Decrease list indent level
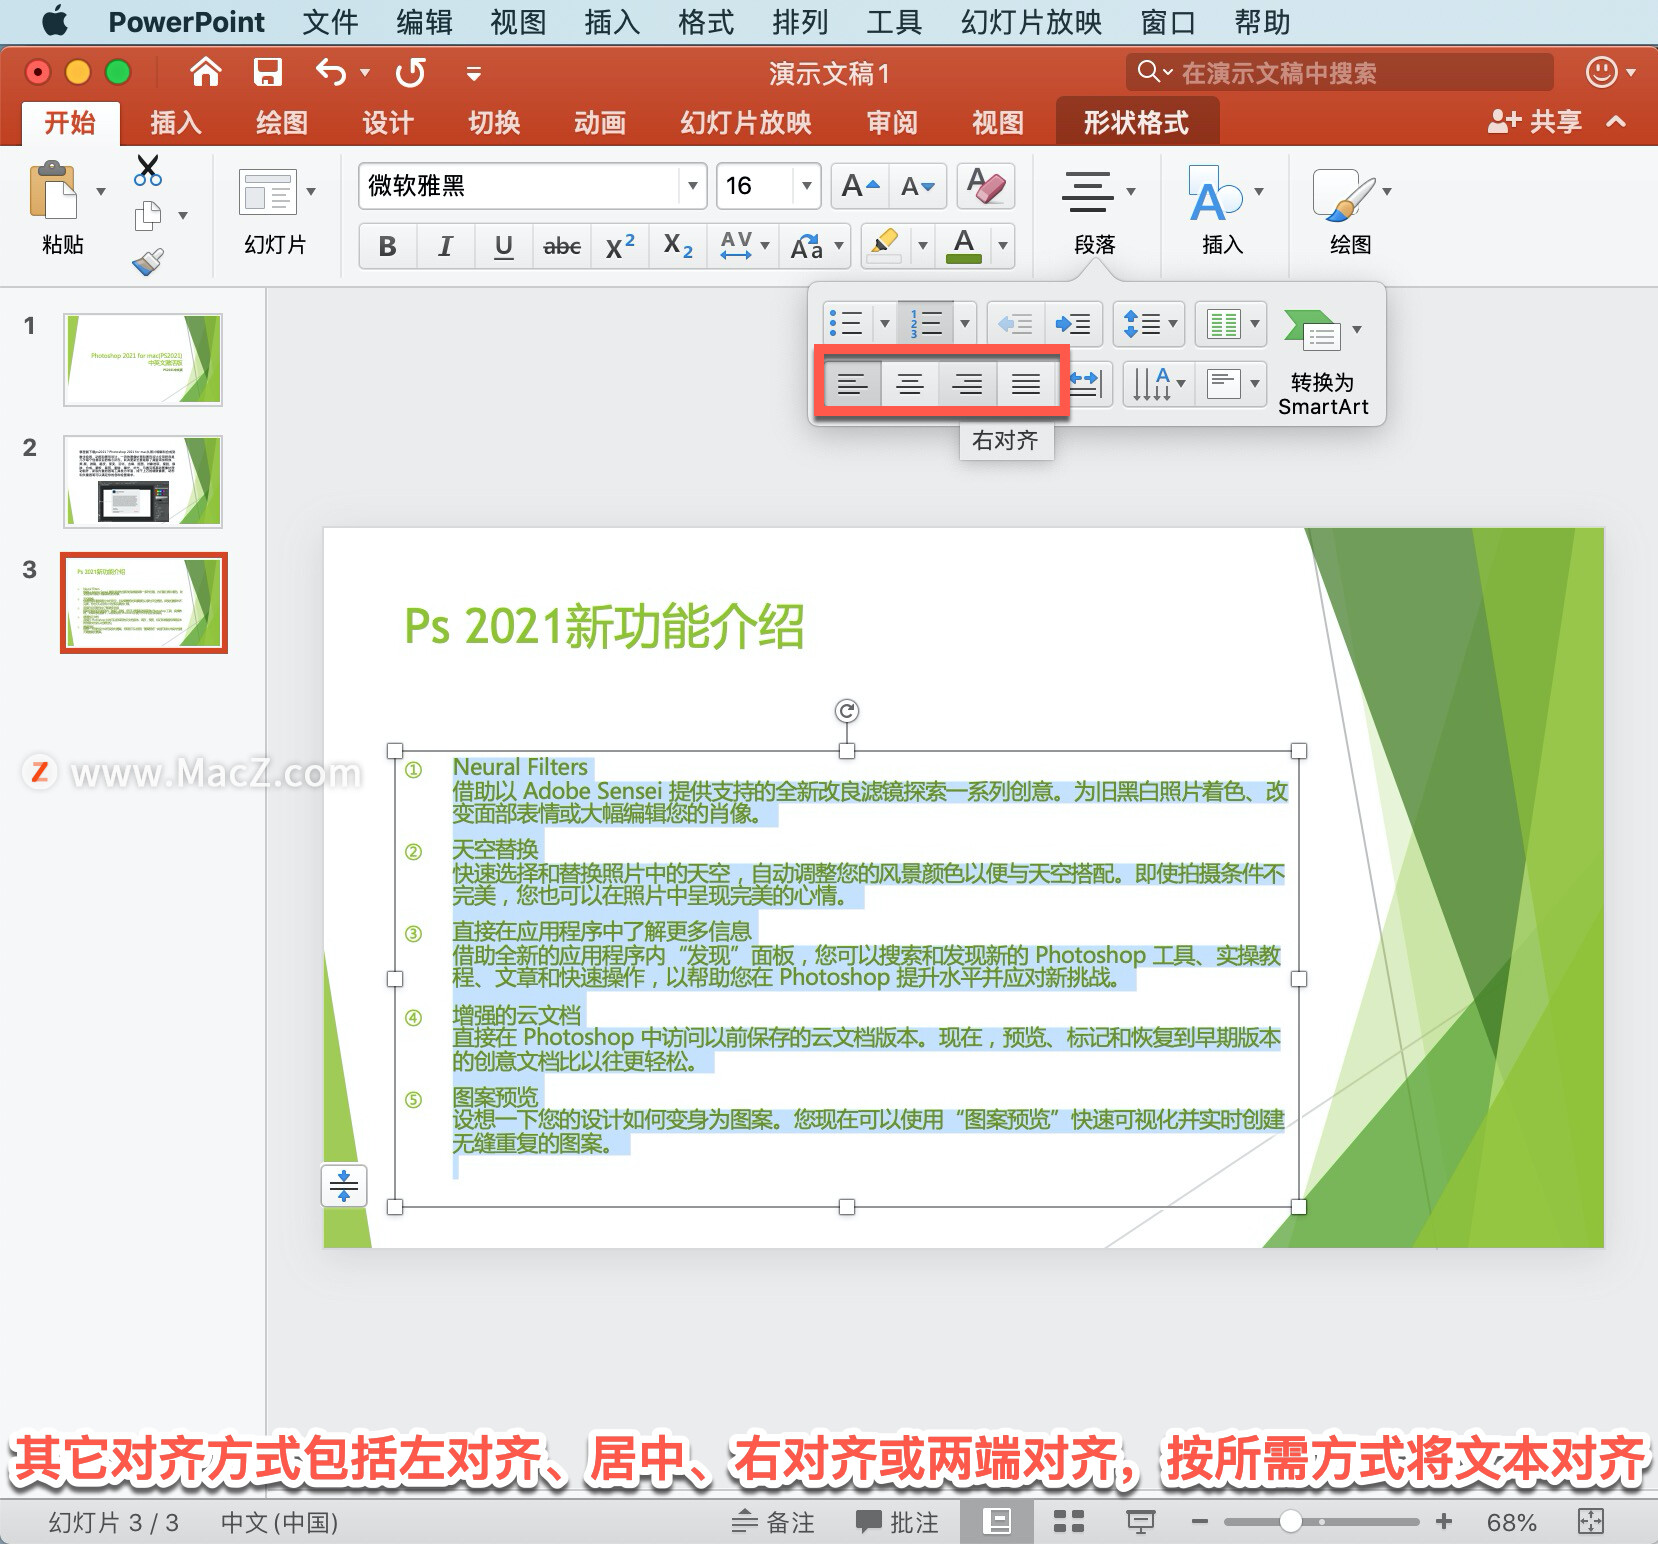The height and width of the screenshot is (1544, 1658). point(1016,323)
